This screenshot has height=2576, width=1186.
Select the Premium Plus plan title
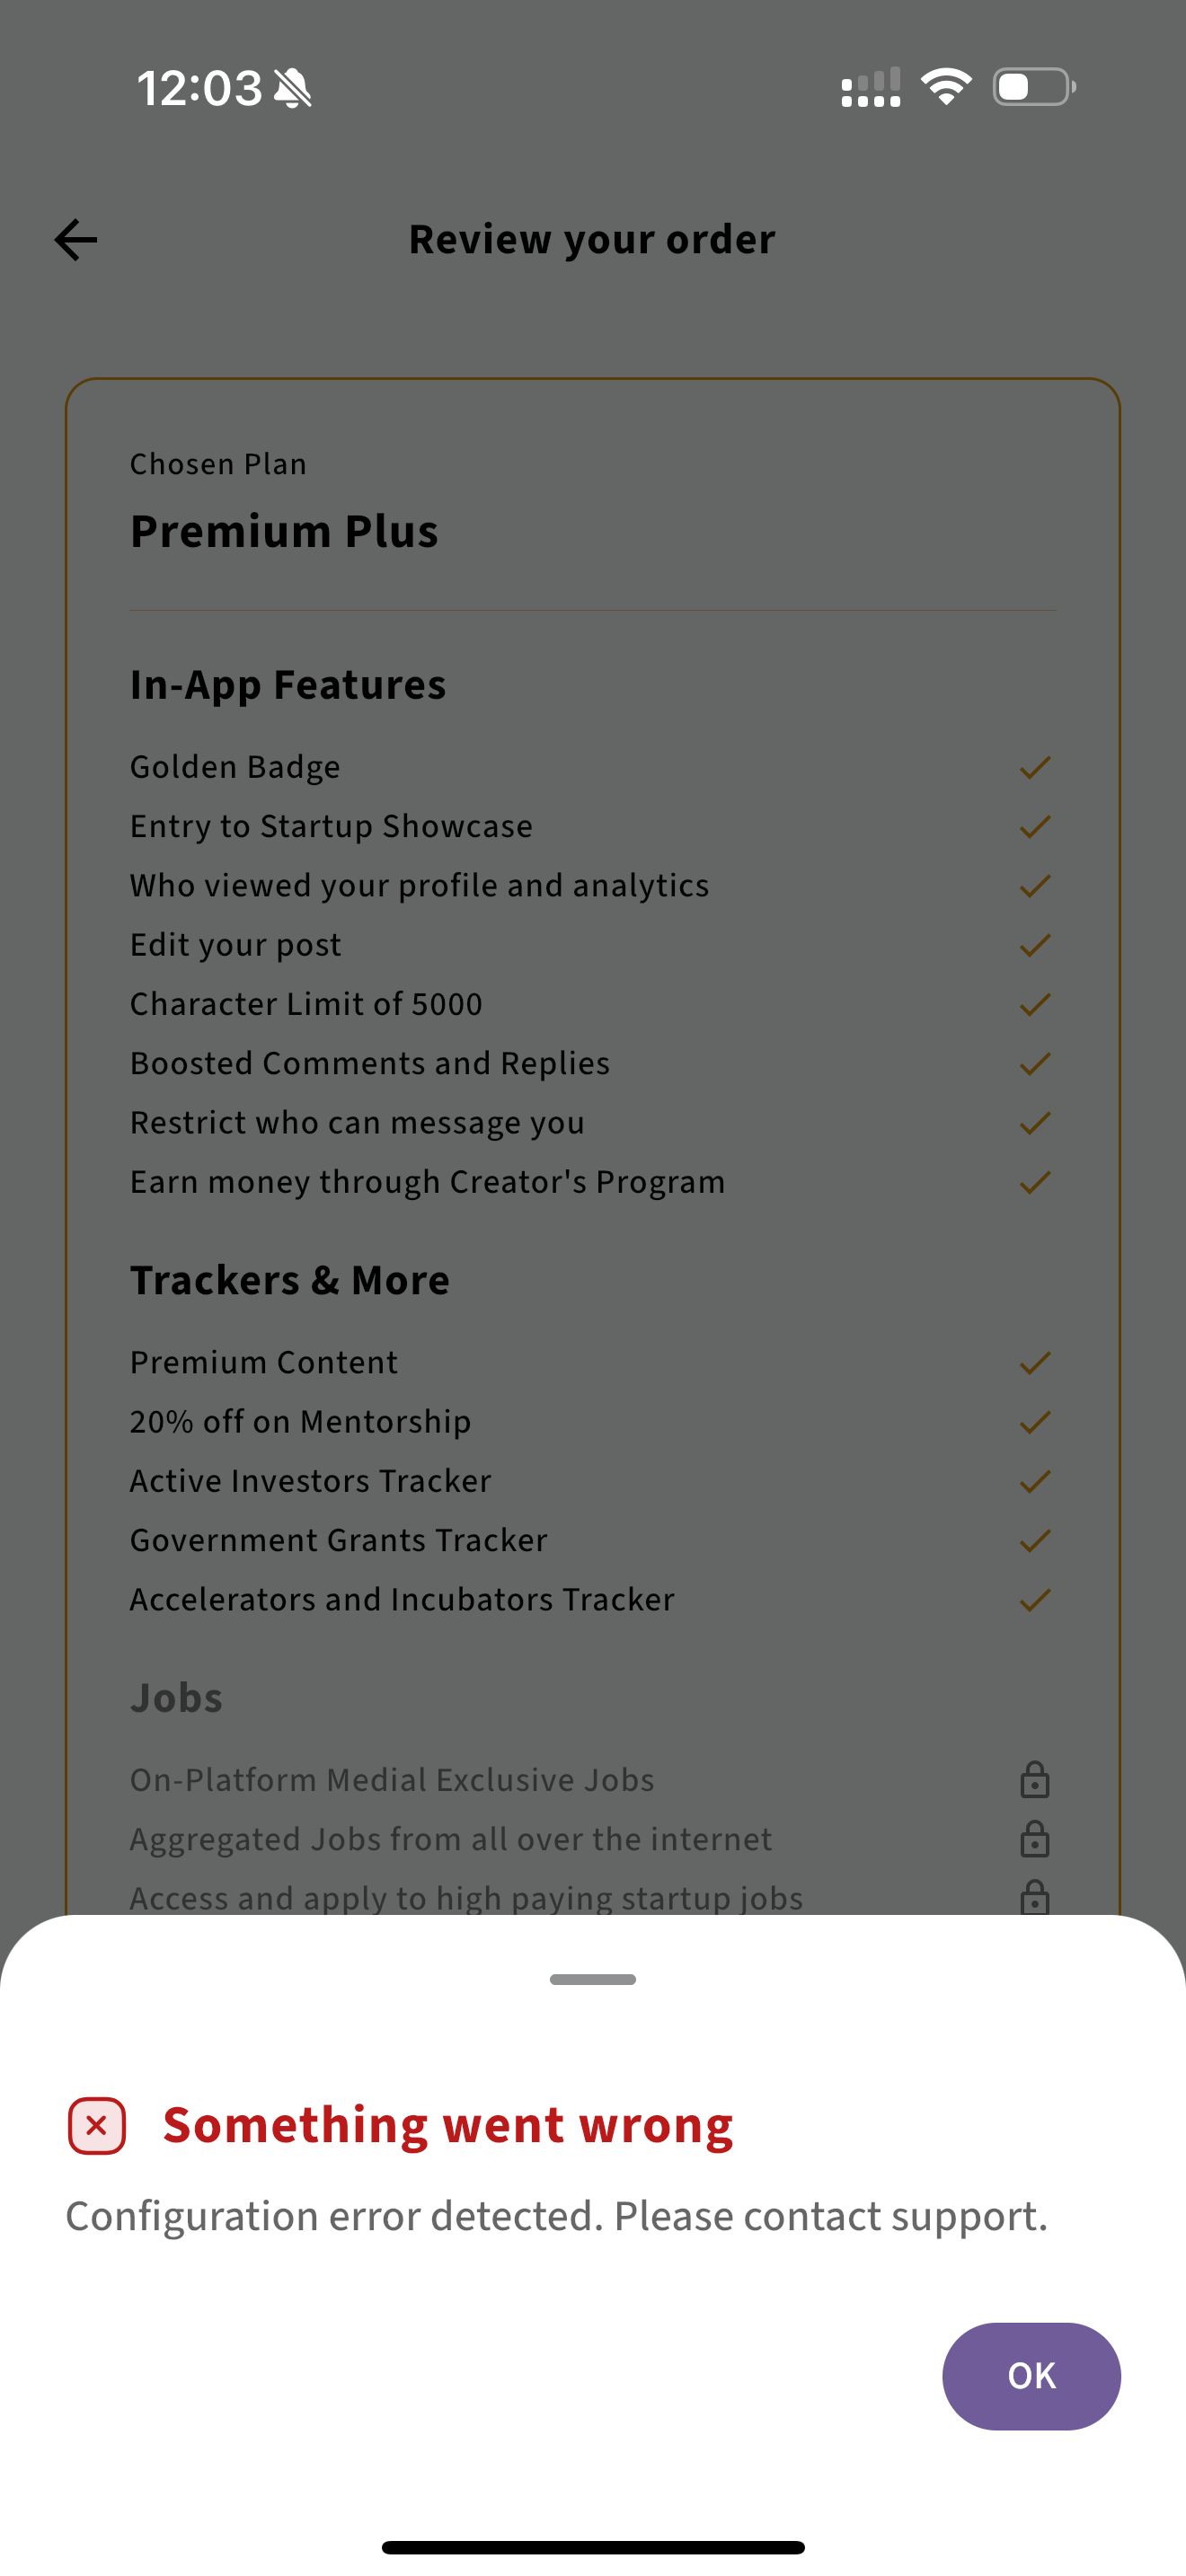284,531
